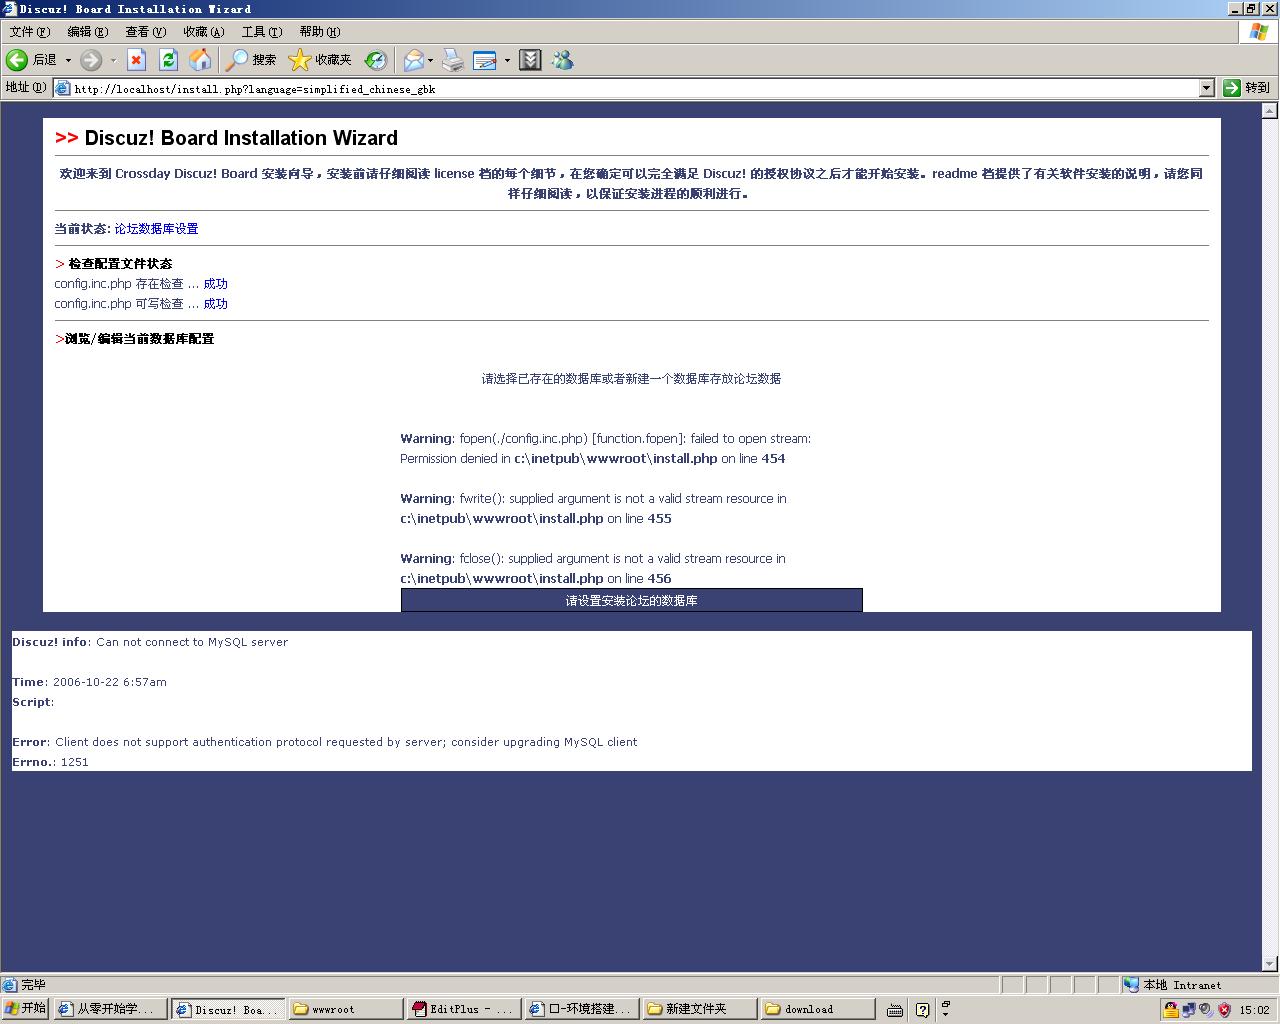Image resolution: width=1280 pixels, height=1024 pixels.
Task: Switch to 从零开始学 taskbar window
Action: (x=110, y=1009)
